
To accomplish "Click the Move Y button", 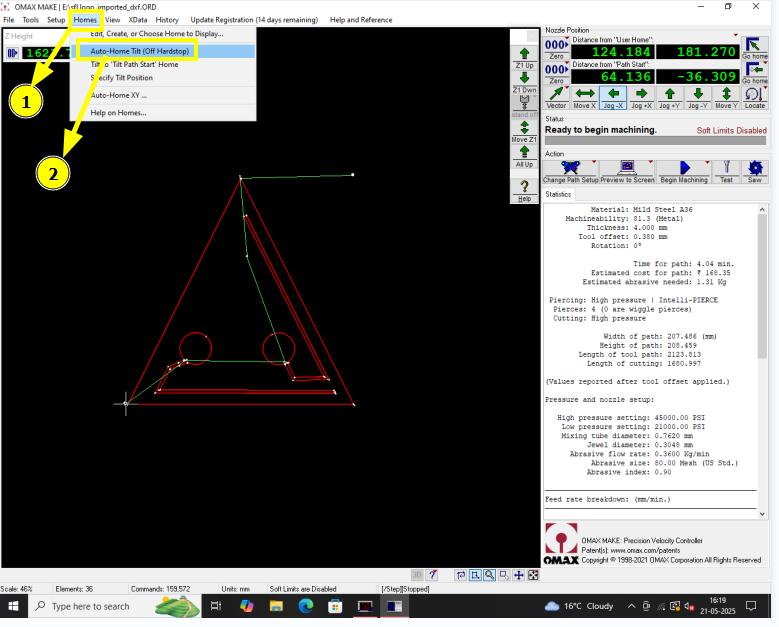I will [726, 97].
